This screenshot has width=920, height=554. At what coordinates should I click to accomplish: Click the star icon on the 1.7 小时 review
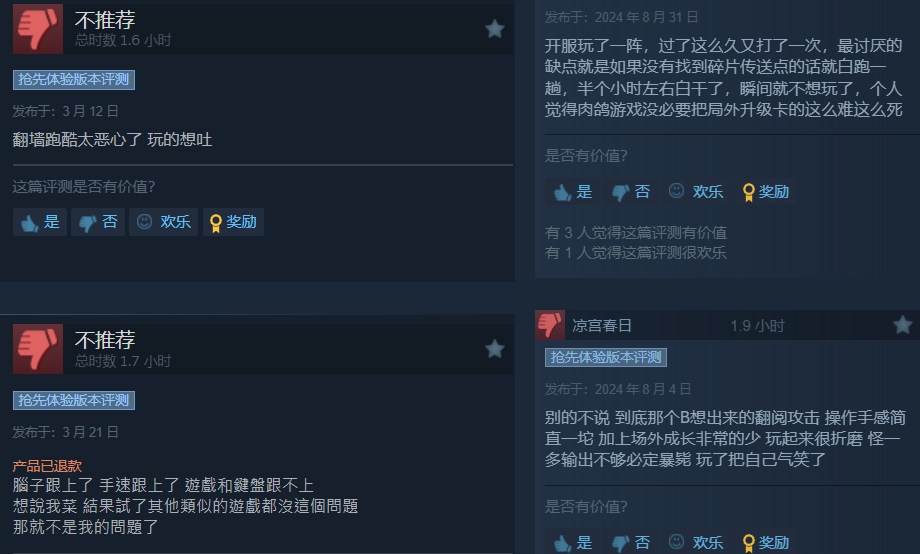point(495,349)
